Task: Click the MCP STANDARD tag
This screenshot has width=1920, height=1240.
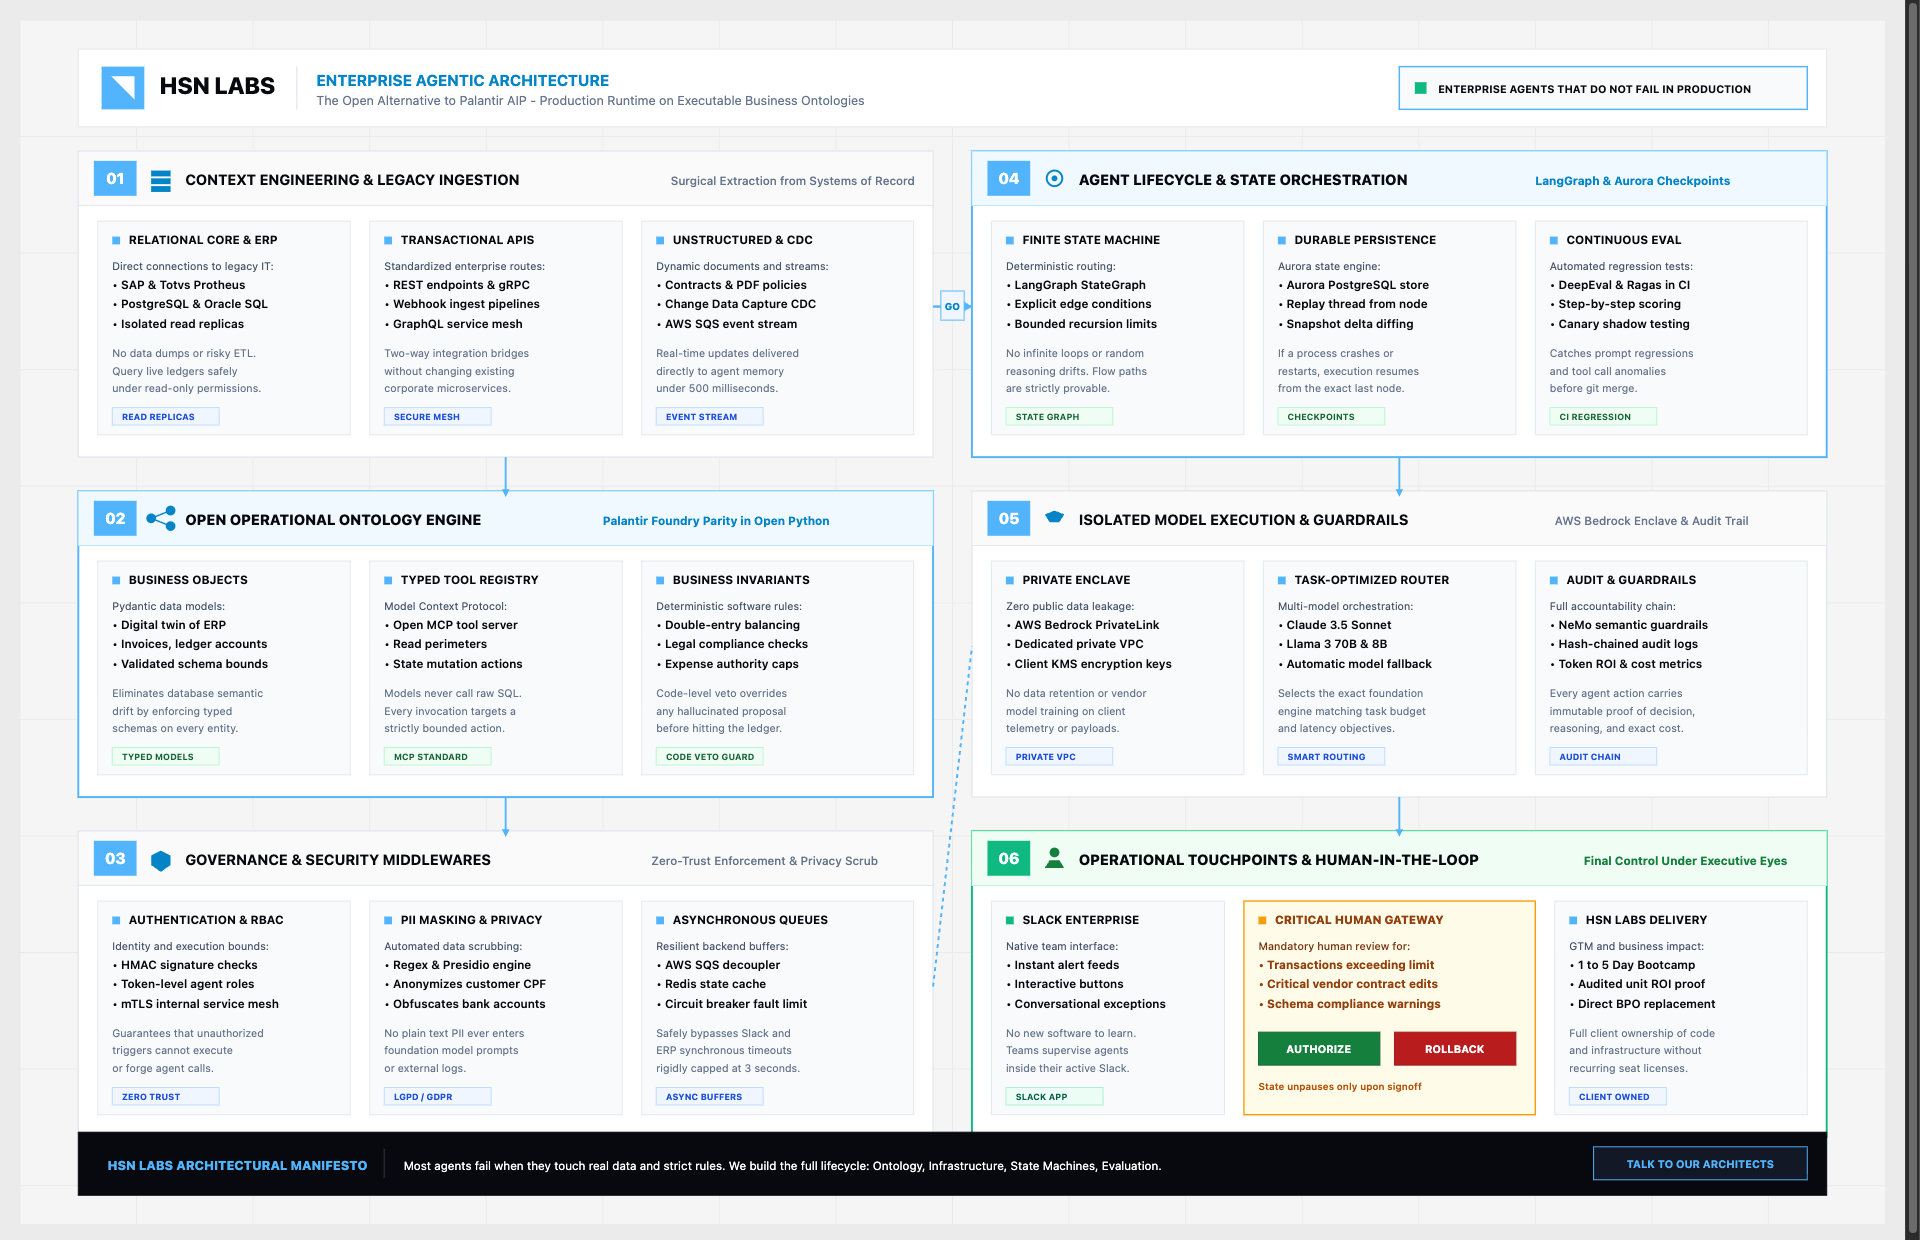Action: pyautogui.click(x=437, y=757)
